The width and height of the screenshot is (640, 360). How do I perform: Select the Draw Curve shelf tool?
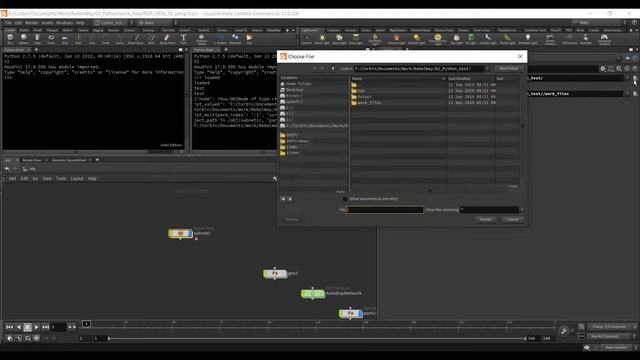pos(136,39)
